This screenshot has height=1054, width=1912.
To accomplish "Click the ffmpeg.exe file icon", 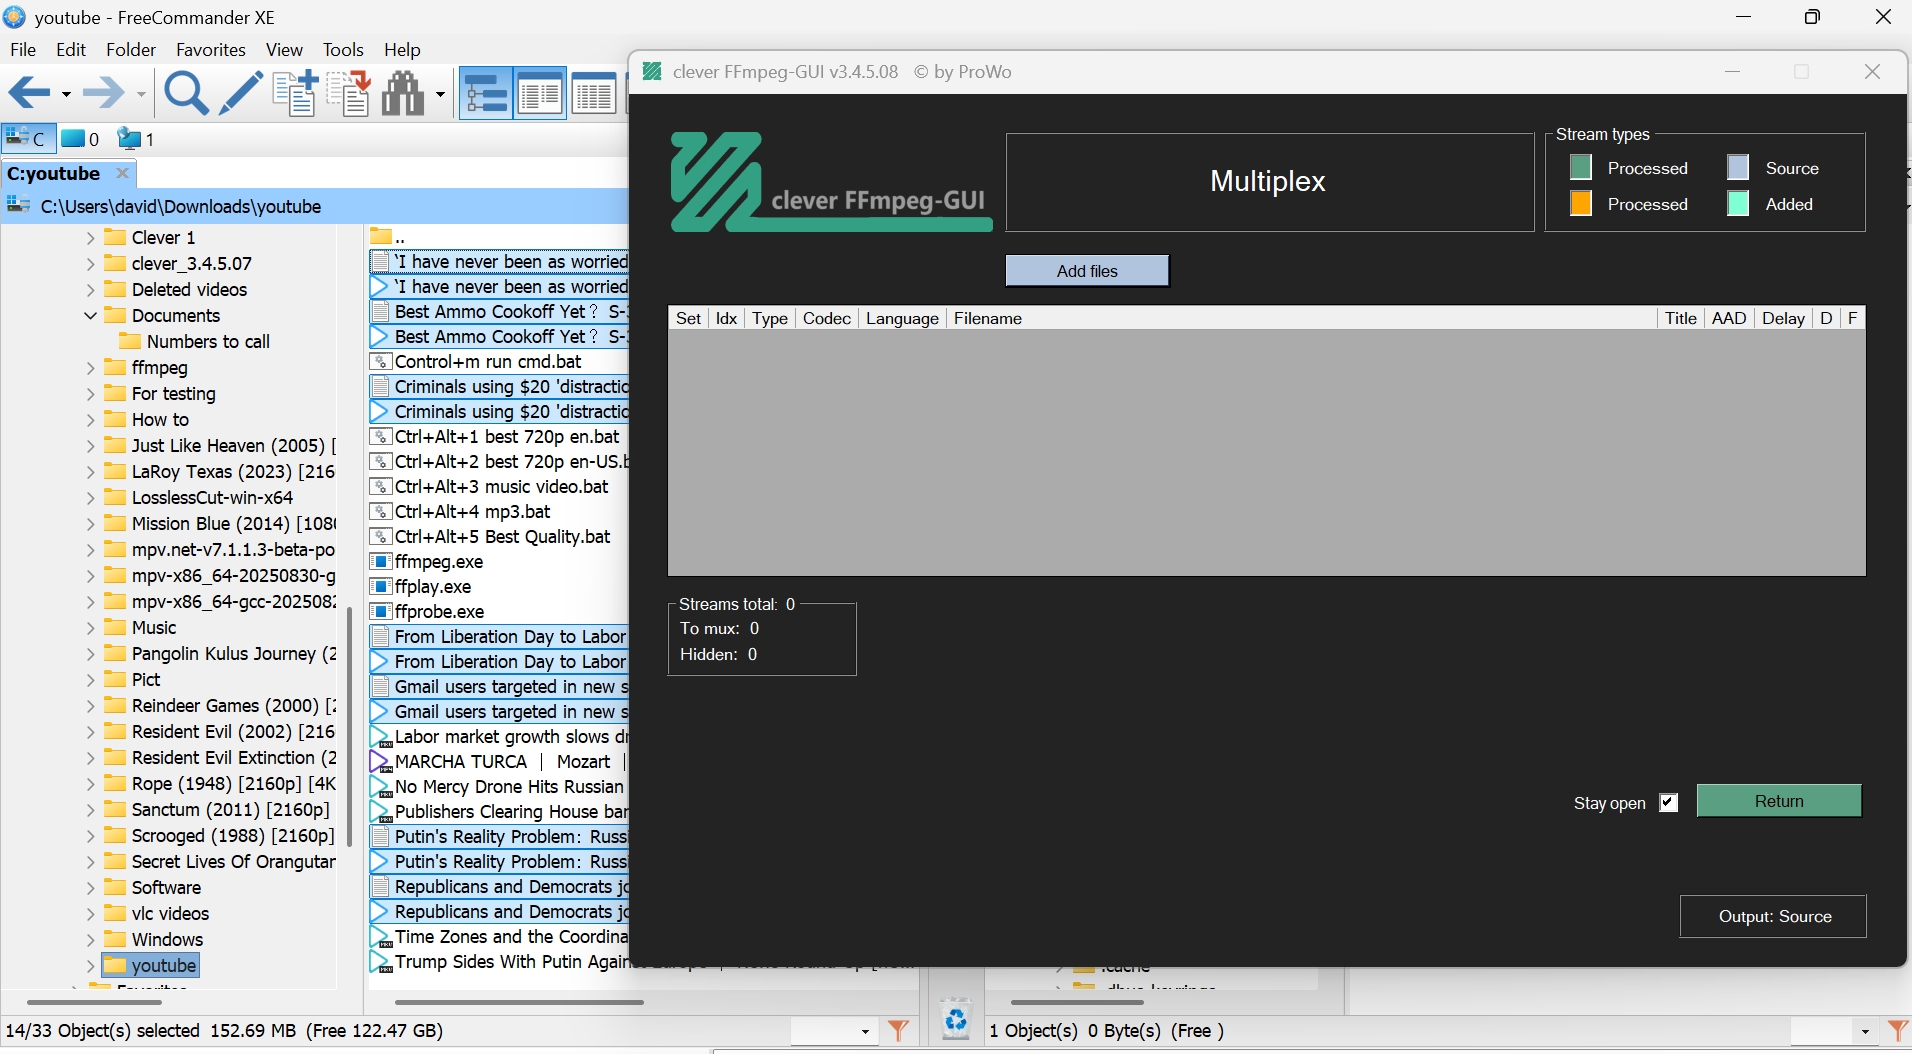I will click(380, 561).
